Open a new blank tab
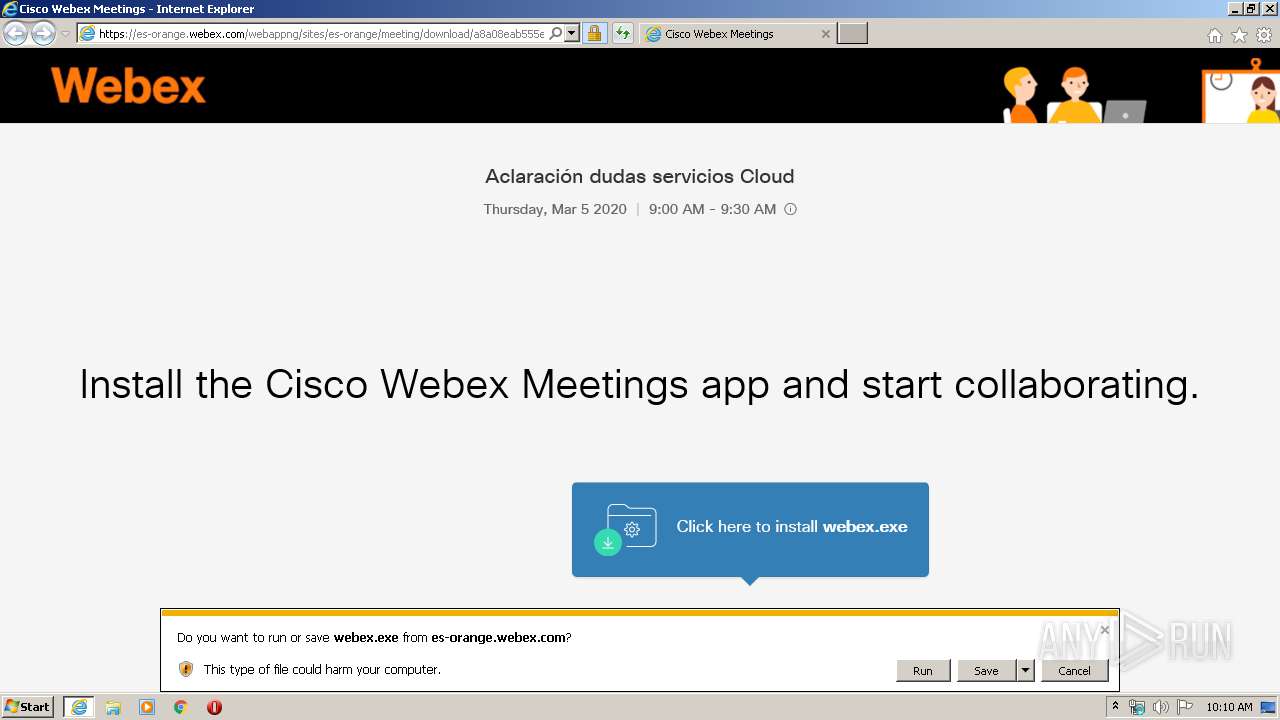The width and height of the screenshot is (1280, 720). (852, 34)
